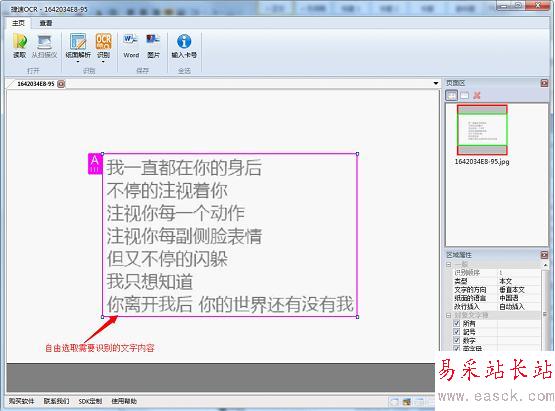Collapse the 対象文字種 property group
The width and height of the screenshot is (555, 411).
[x=449, y=315]
